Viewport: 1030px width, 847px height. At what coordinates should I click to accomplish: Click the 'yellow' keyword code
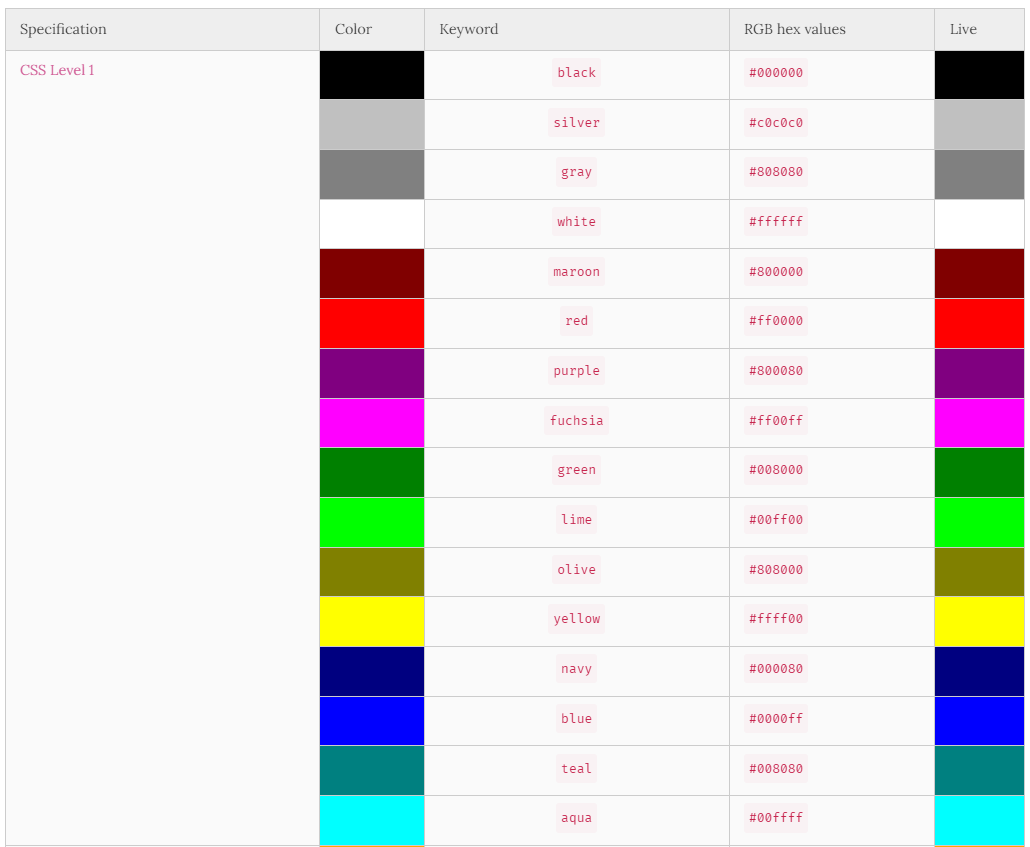[576, 618]
